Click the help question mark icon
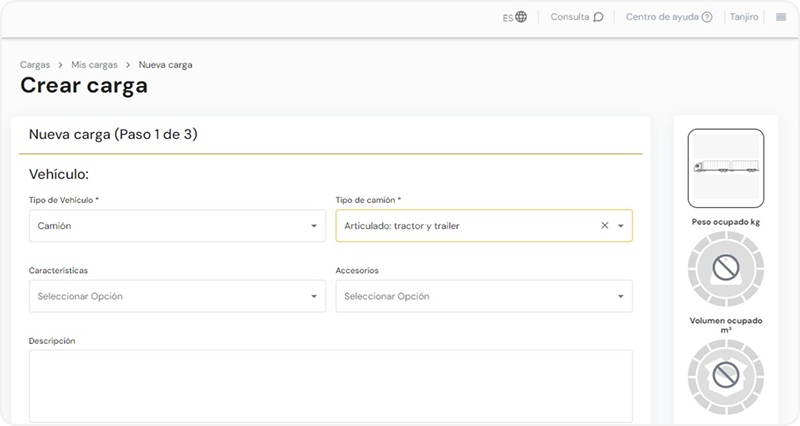 point(707,17)
